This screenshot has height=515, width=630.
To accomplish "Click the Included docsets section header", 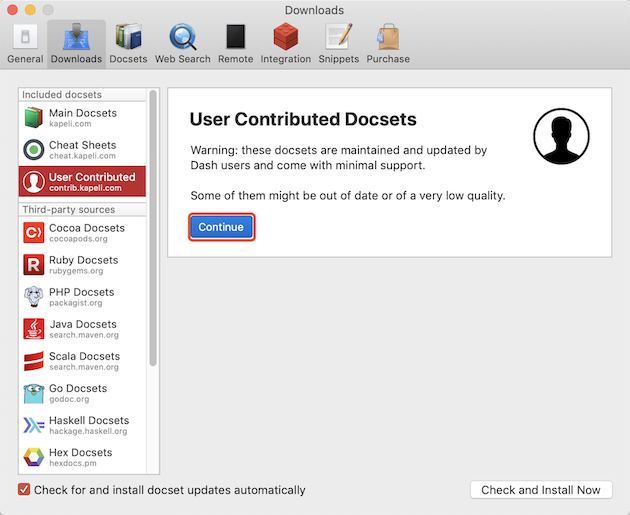I will pos(62,95).
